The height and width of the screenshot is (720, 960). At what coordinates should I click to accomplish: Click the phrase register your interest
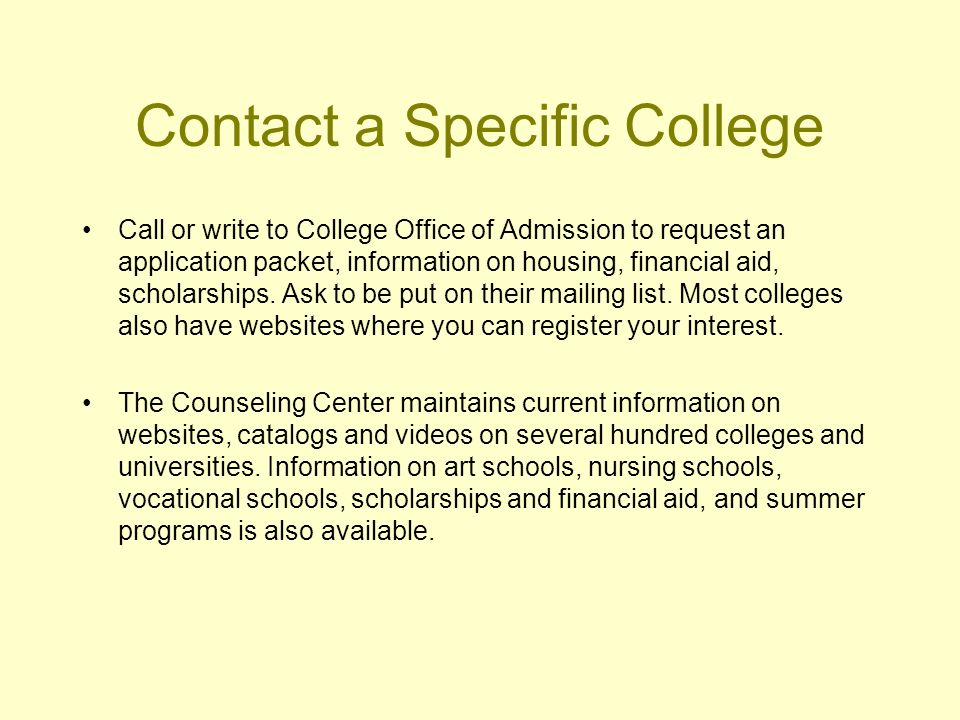(x=657, y=326)
